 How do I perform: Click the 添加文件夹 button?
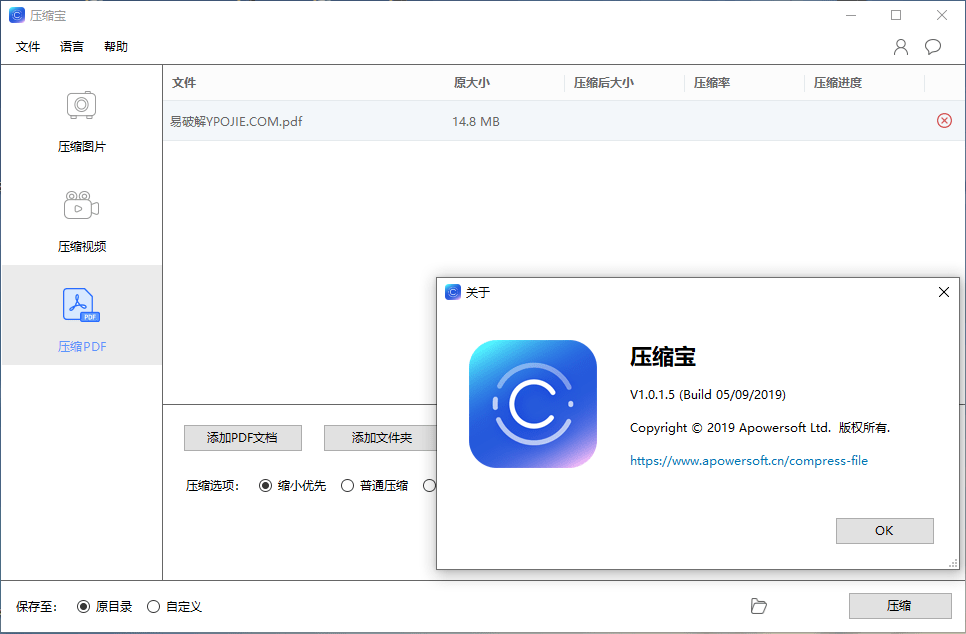point(380,438)
